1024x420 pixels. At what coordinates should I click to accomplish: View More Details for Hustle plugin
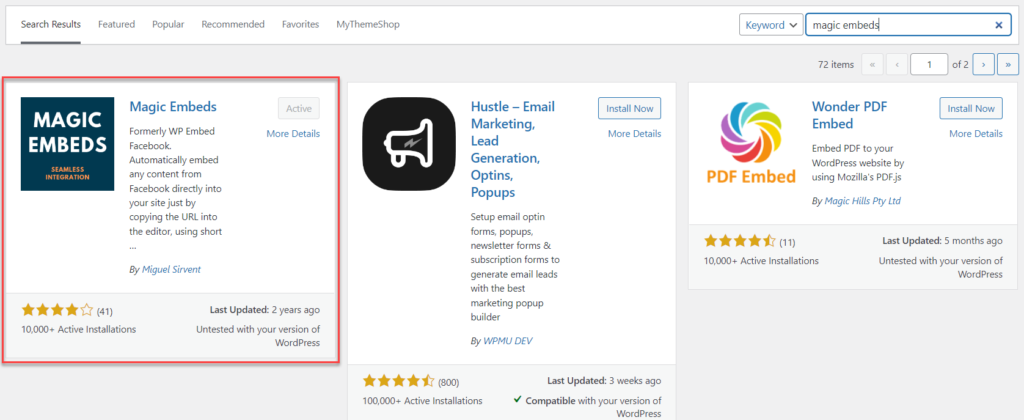(x=635, y=133)
